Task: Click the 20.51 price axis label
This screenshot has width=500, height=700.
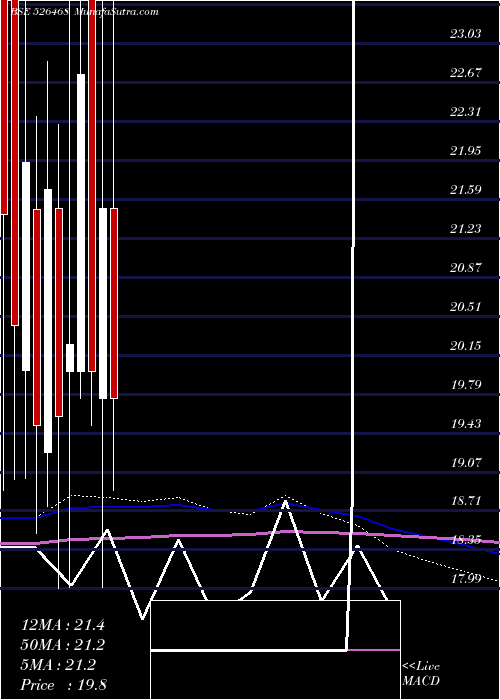Action: (466, 307)
